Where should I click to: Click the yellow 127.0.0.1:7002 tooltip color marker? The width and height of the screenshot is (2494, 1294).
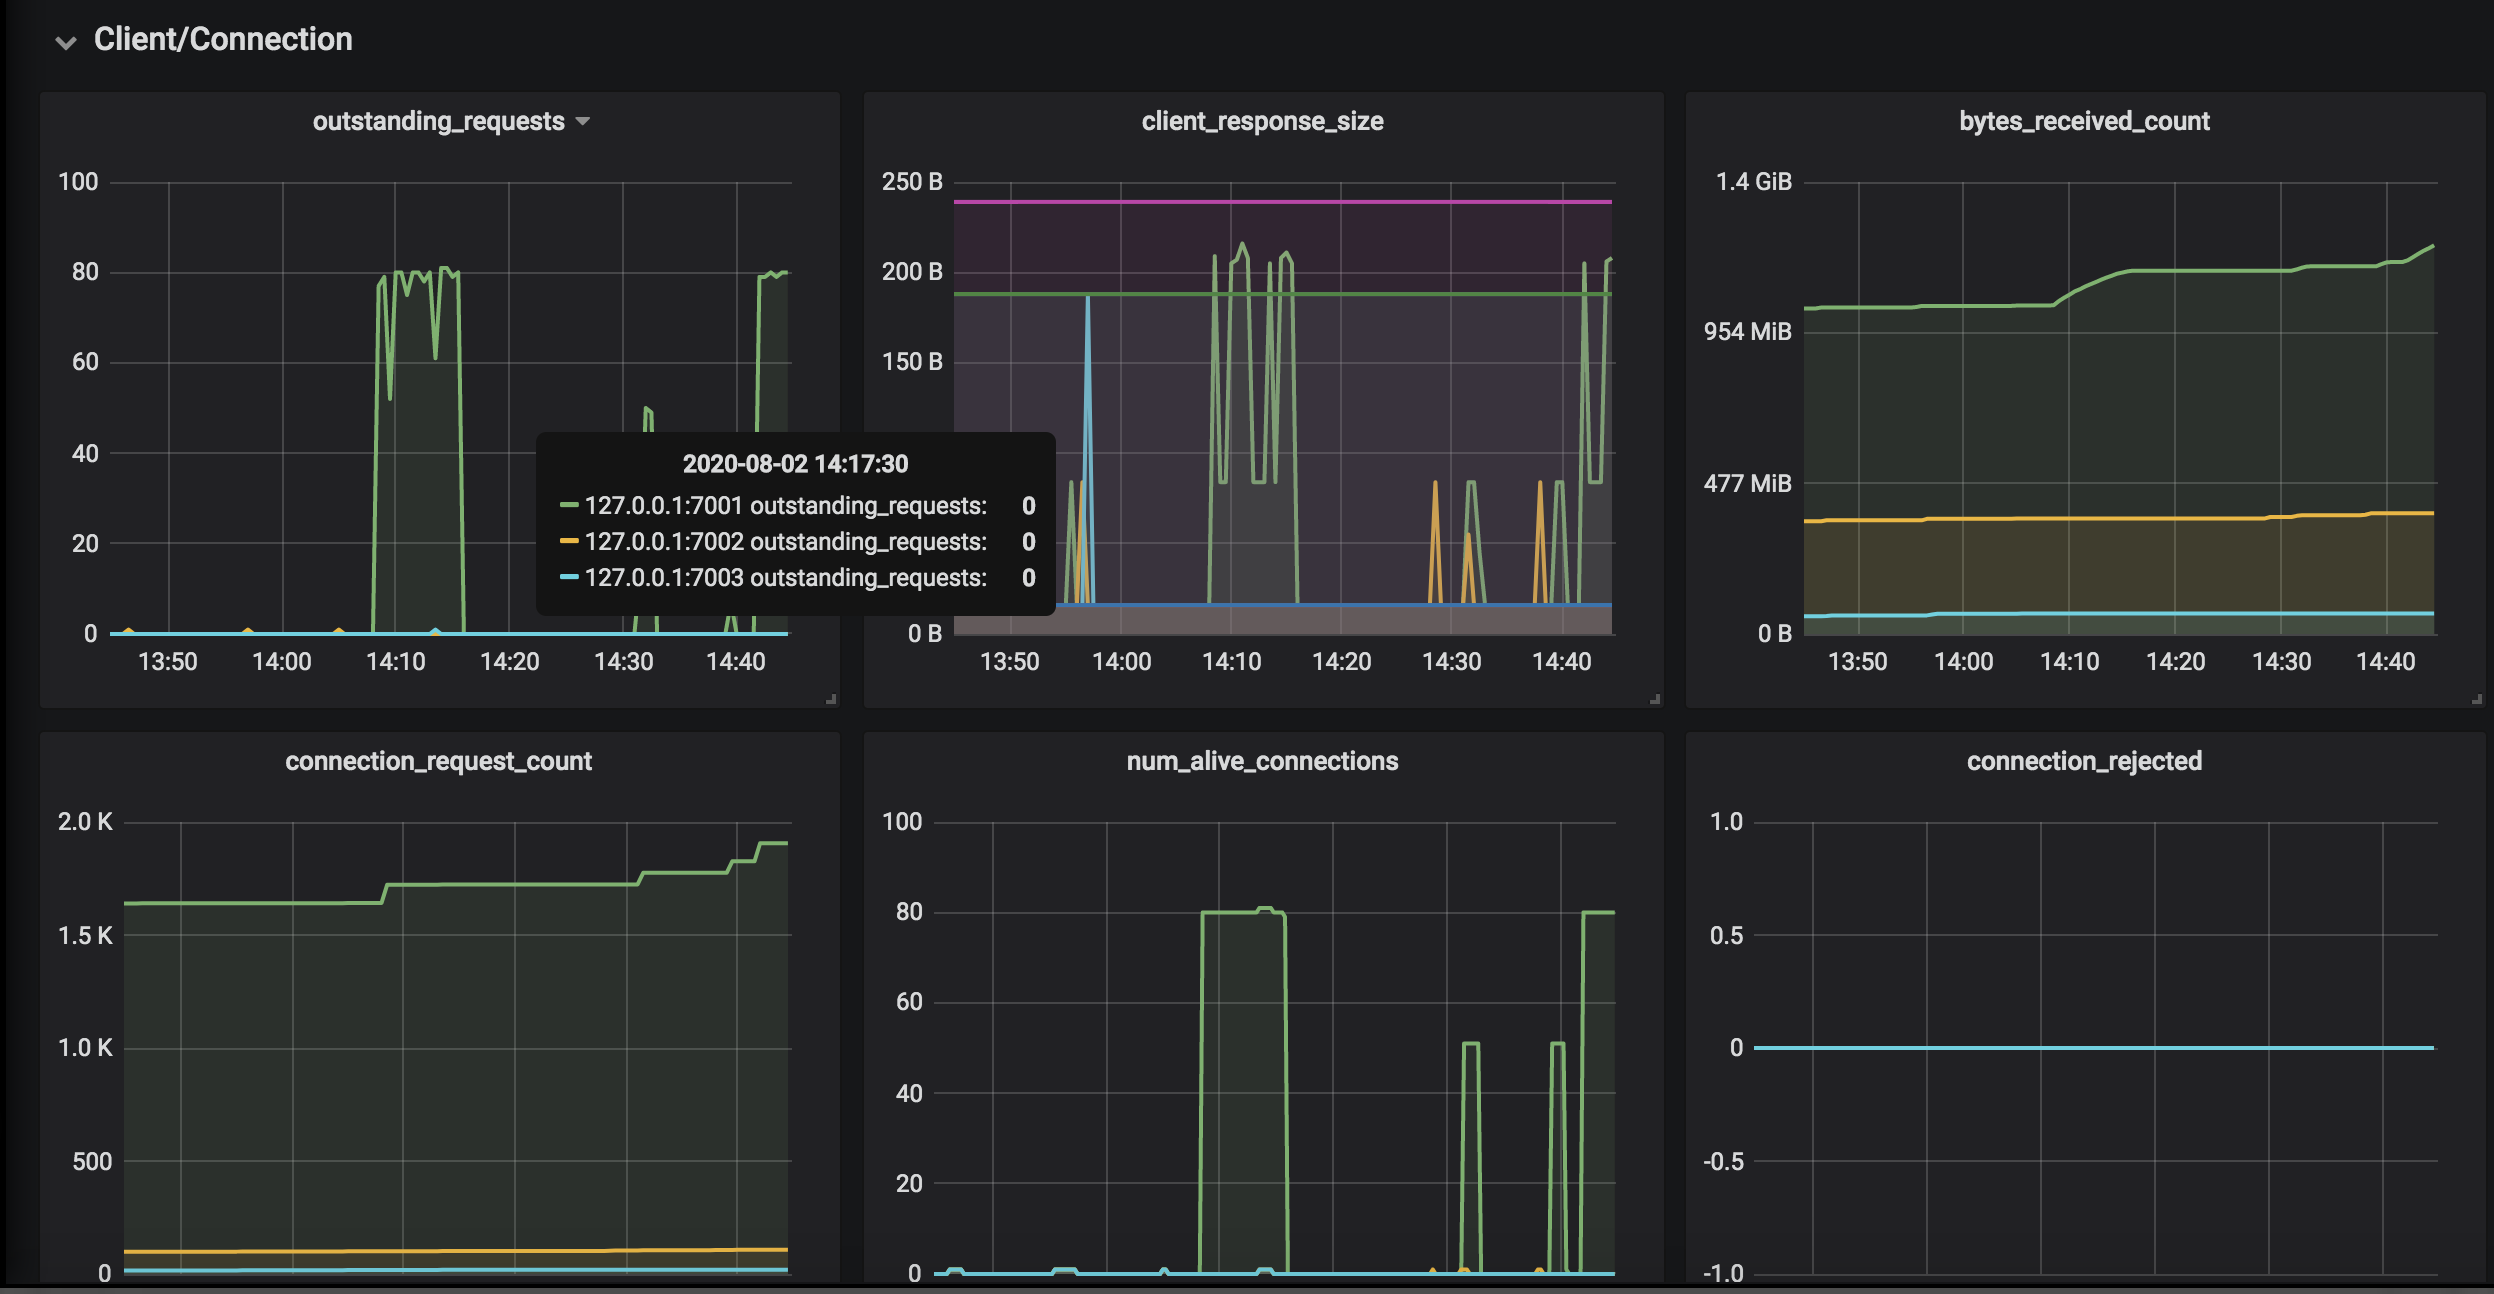(x=569, y=541)
